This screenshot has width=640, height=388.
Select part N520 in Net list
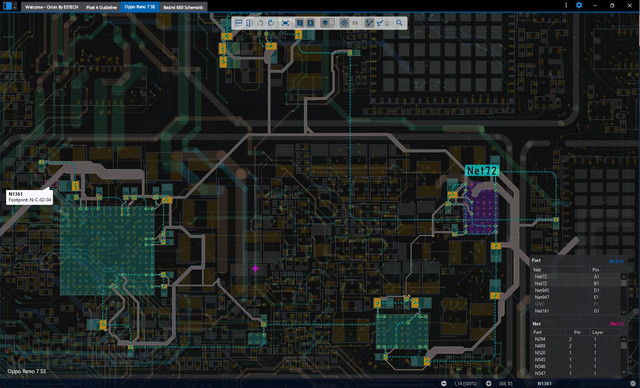[x=576, y=353]
